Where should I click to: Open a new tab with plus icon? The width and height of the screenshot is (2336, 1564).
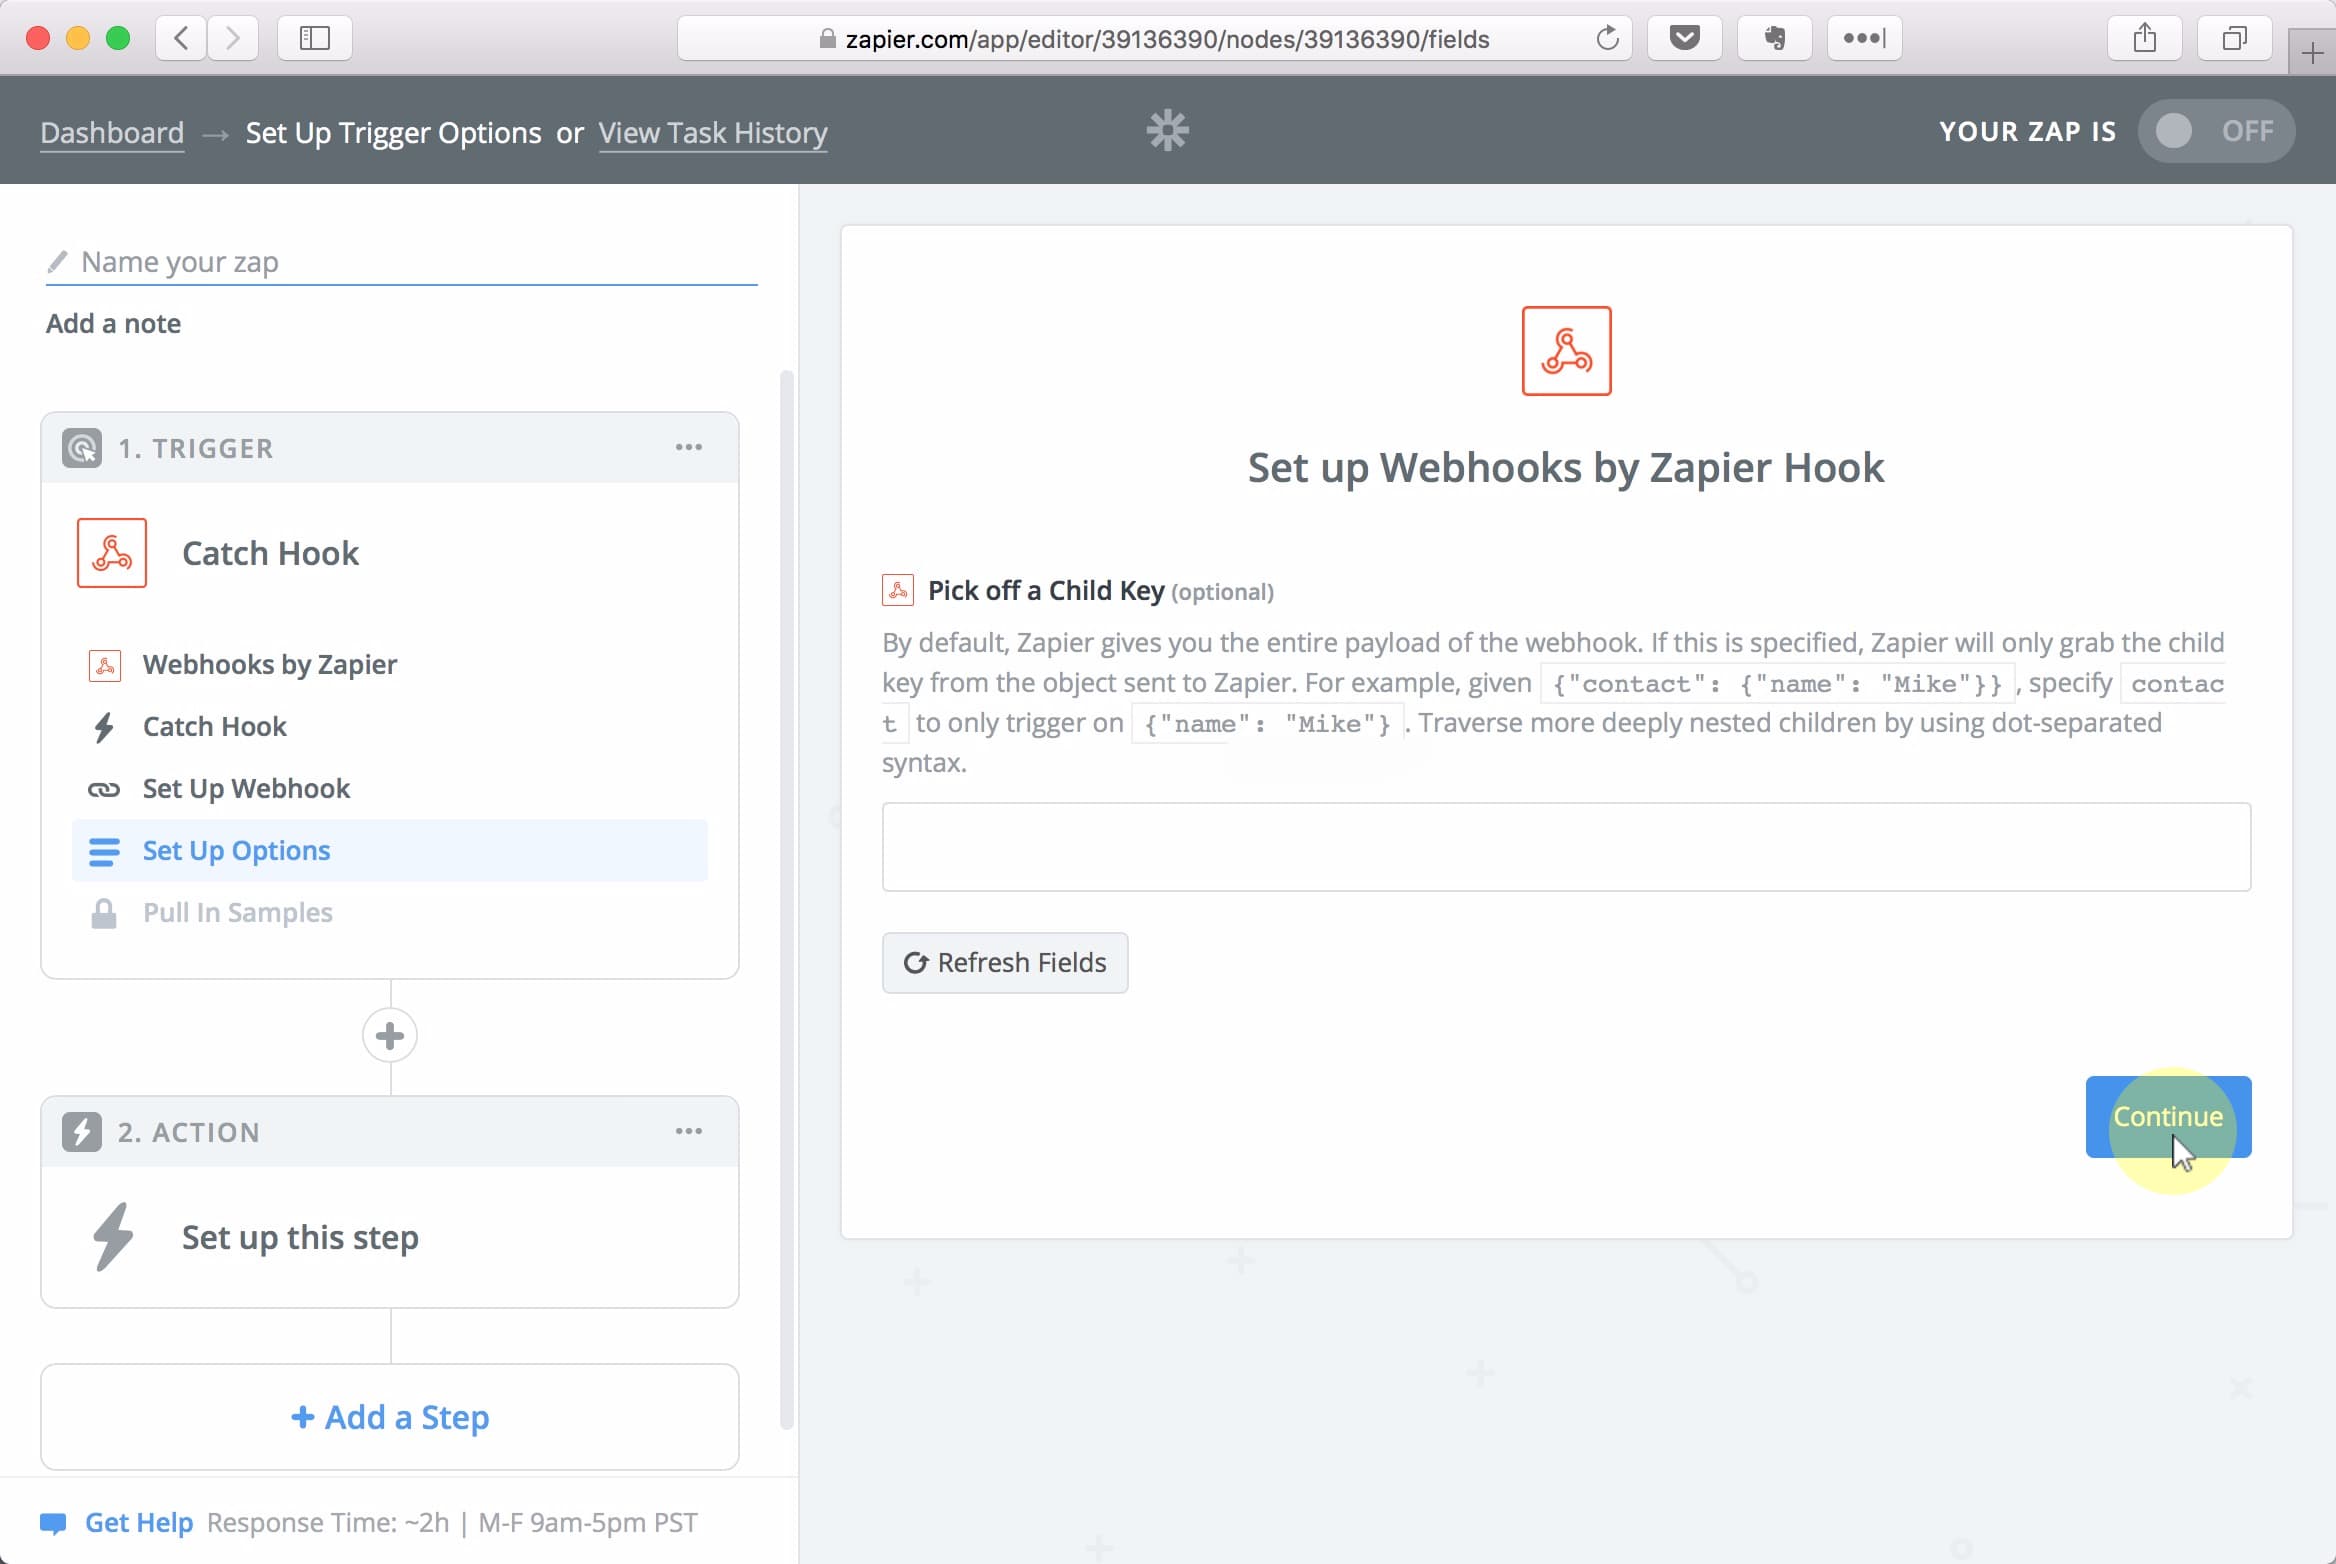(x=2312, y=53)
